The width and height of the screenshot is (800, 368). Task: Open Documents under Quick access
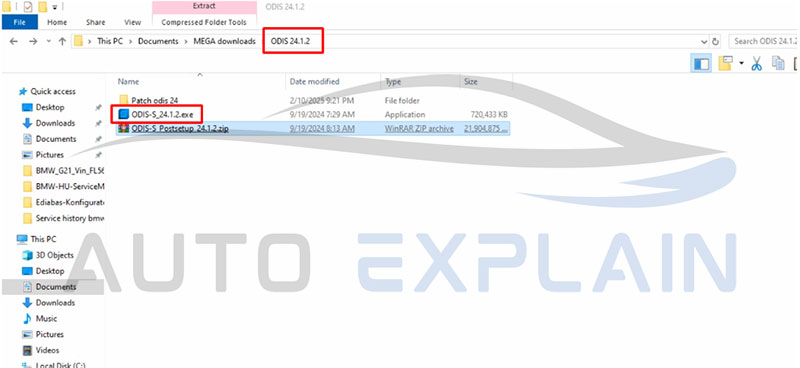tap(56, 139)
